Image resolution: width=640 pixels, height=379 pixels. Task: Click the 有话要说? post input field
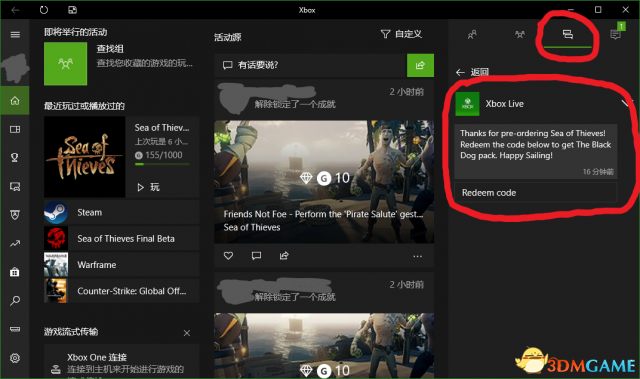(311, 65)
